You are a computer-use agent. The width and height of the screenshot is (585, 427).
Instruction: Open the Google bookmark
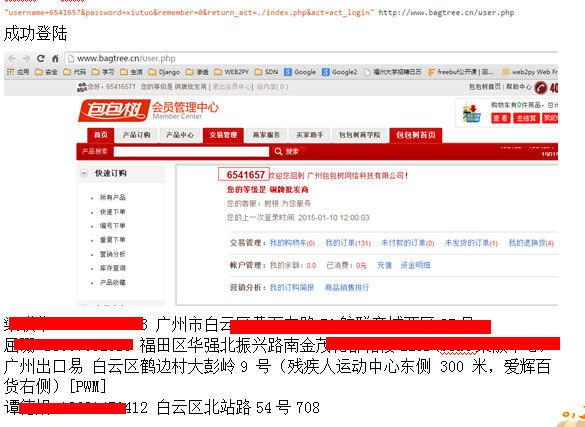(300, 72)
